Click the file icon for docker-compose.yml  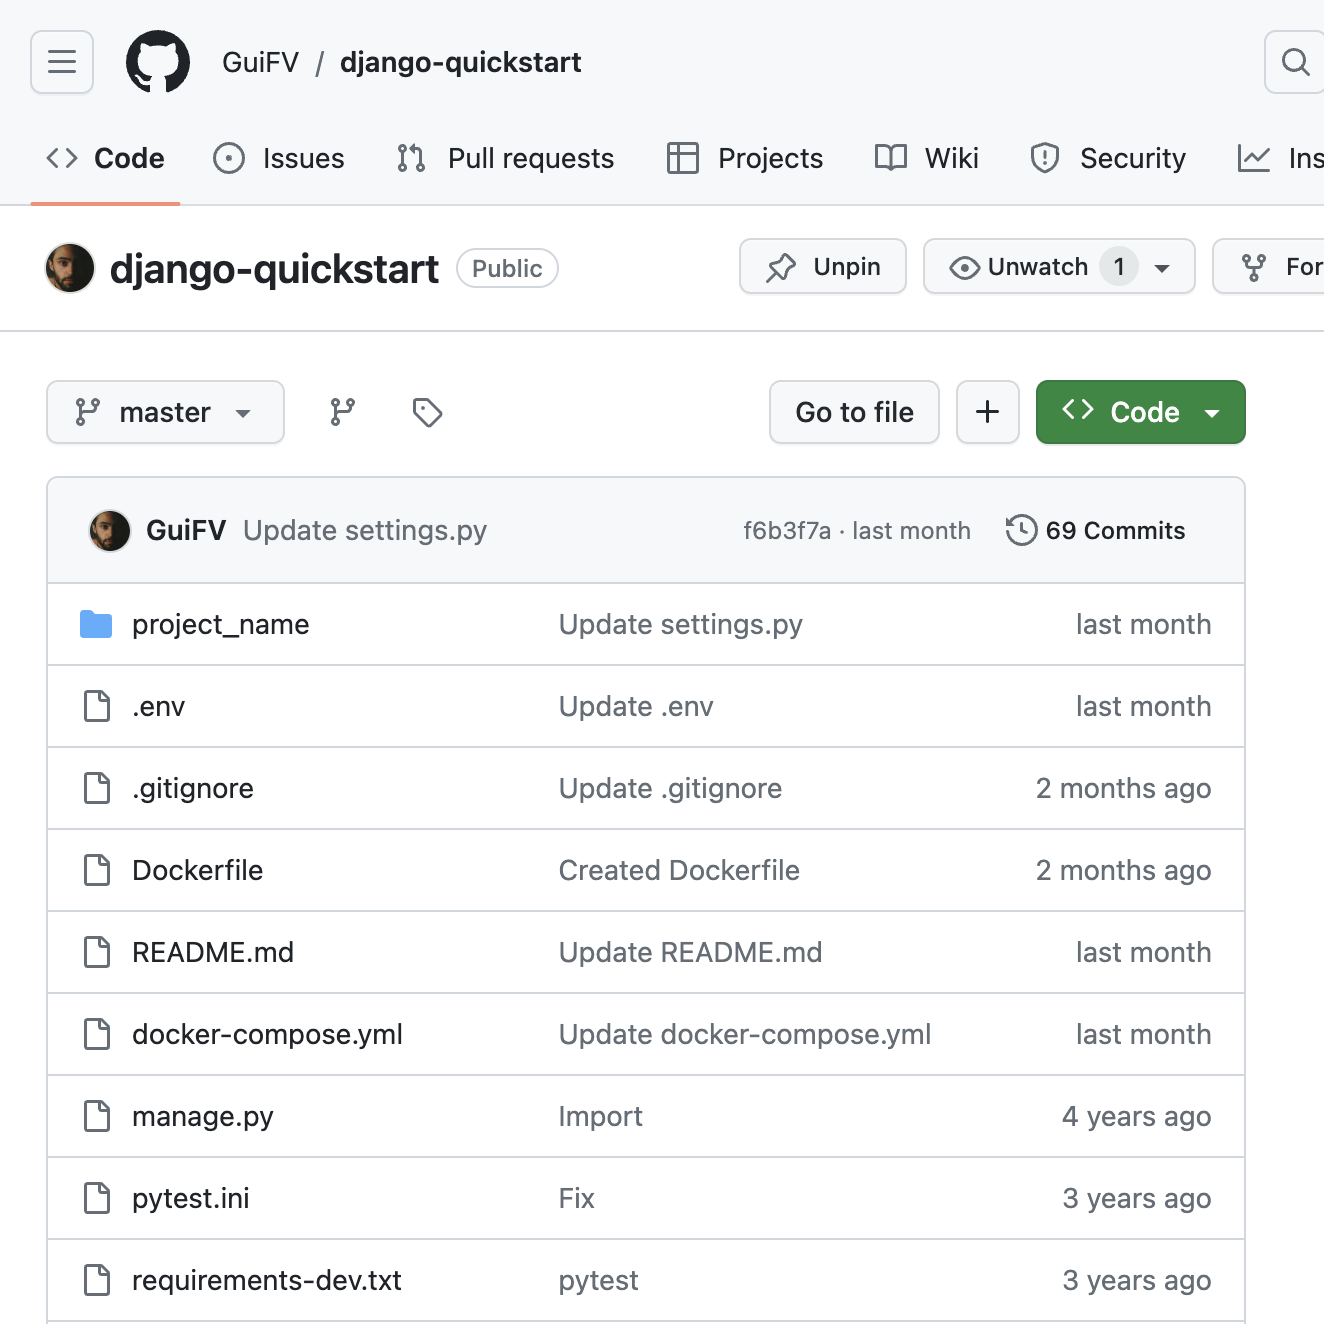97,1034
